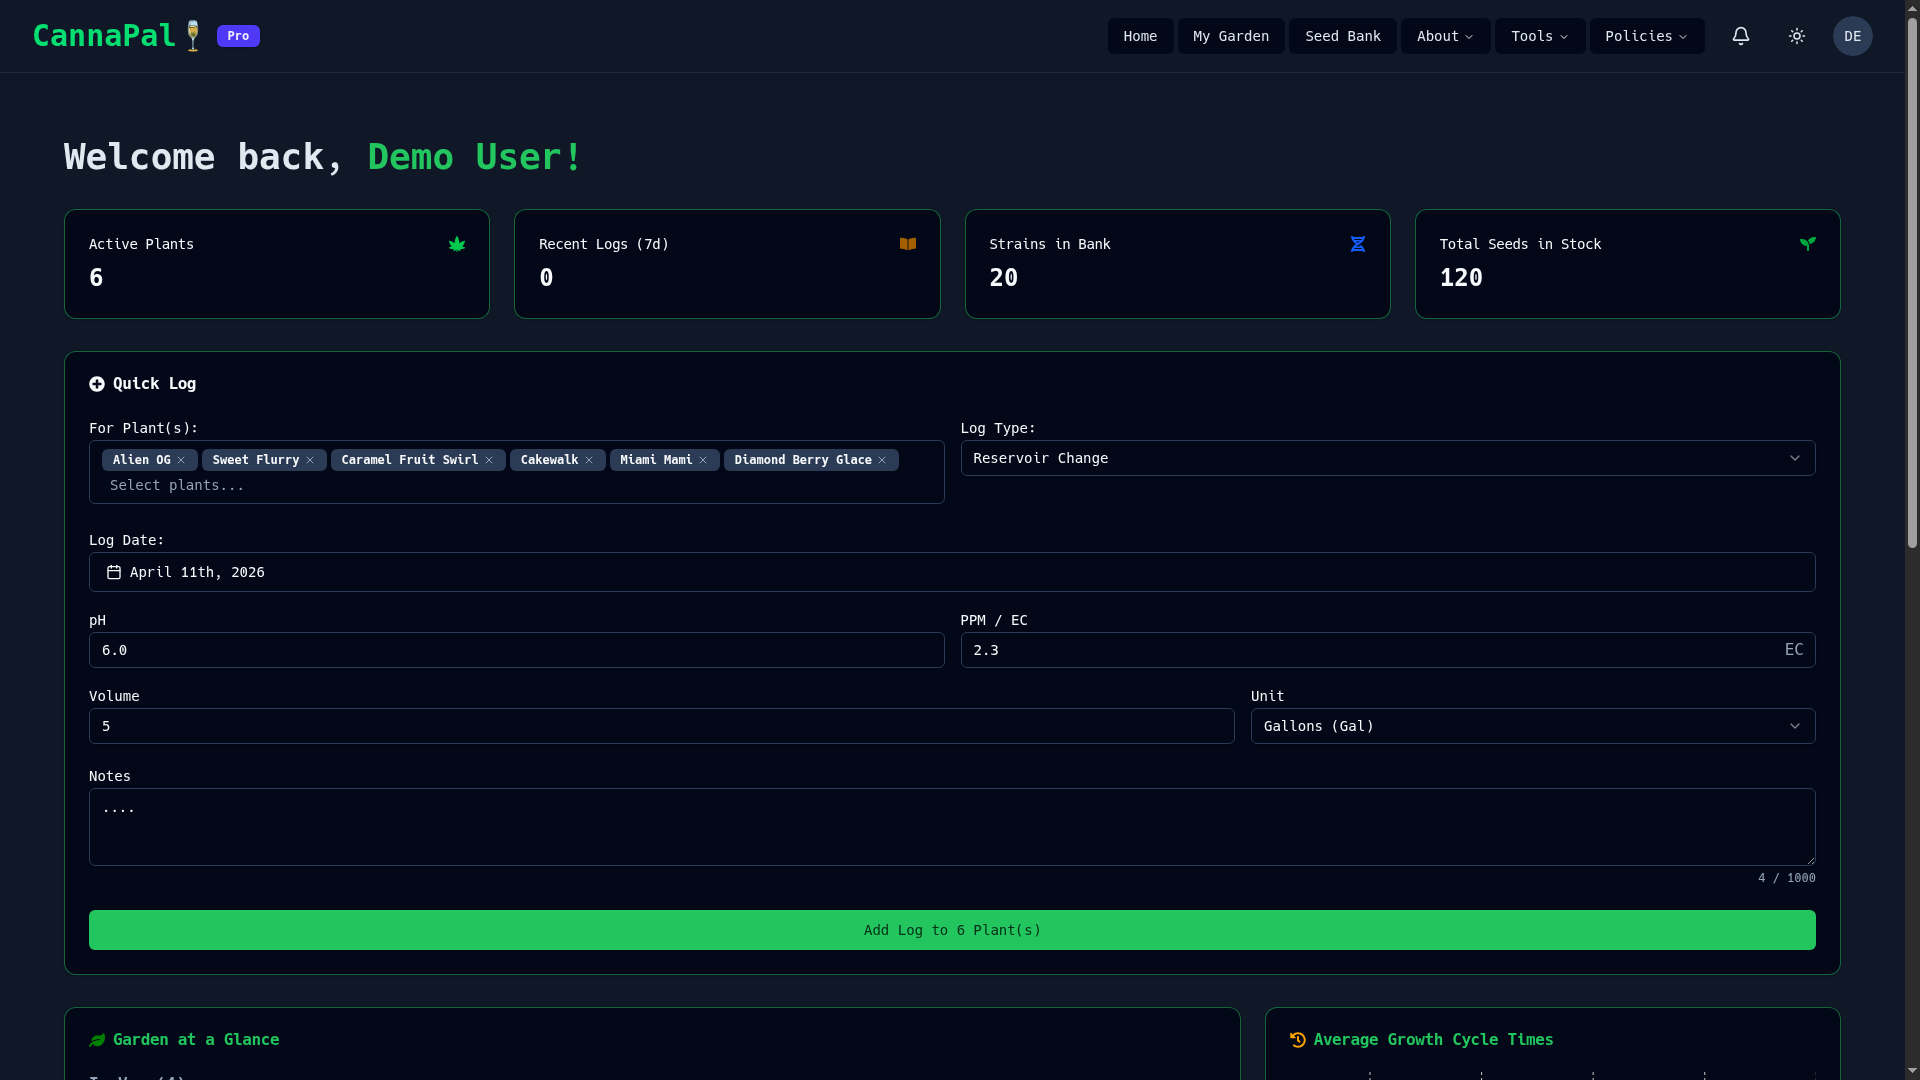Screen dimensions: 1920x1080
Task: Open the DE profile avatar
Action: 1852,36
